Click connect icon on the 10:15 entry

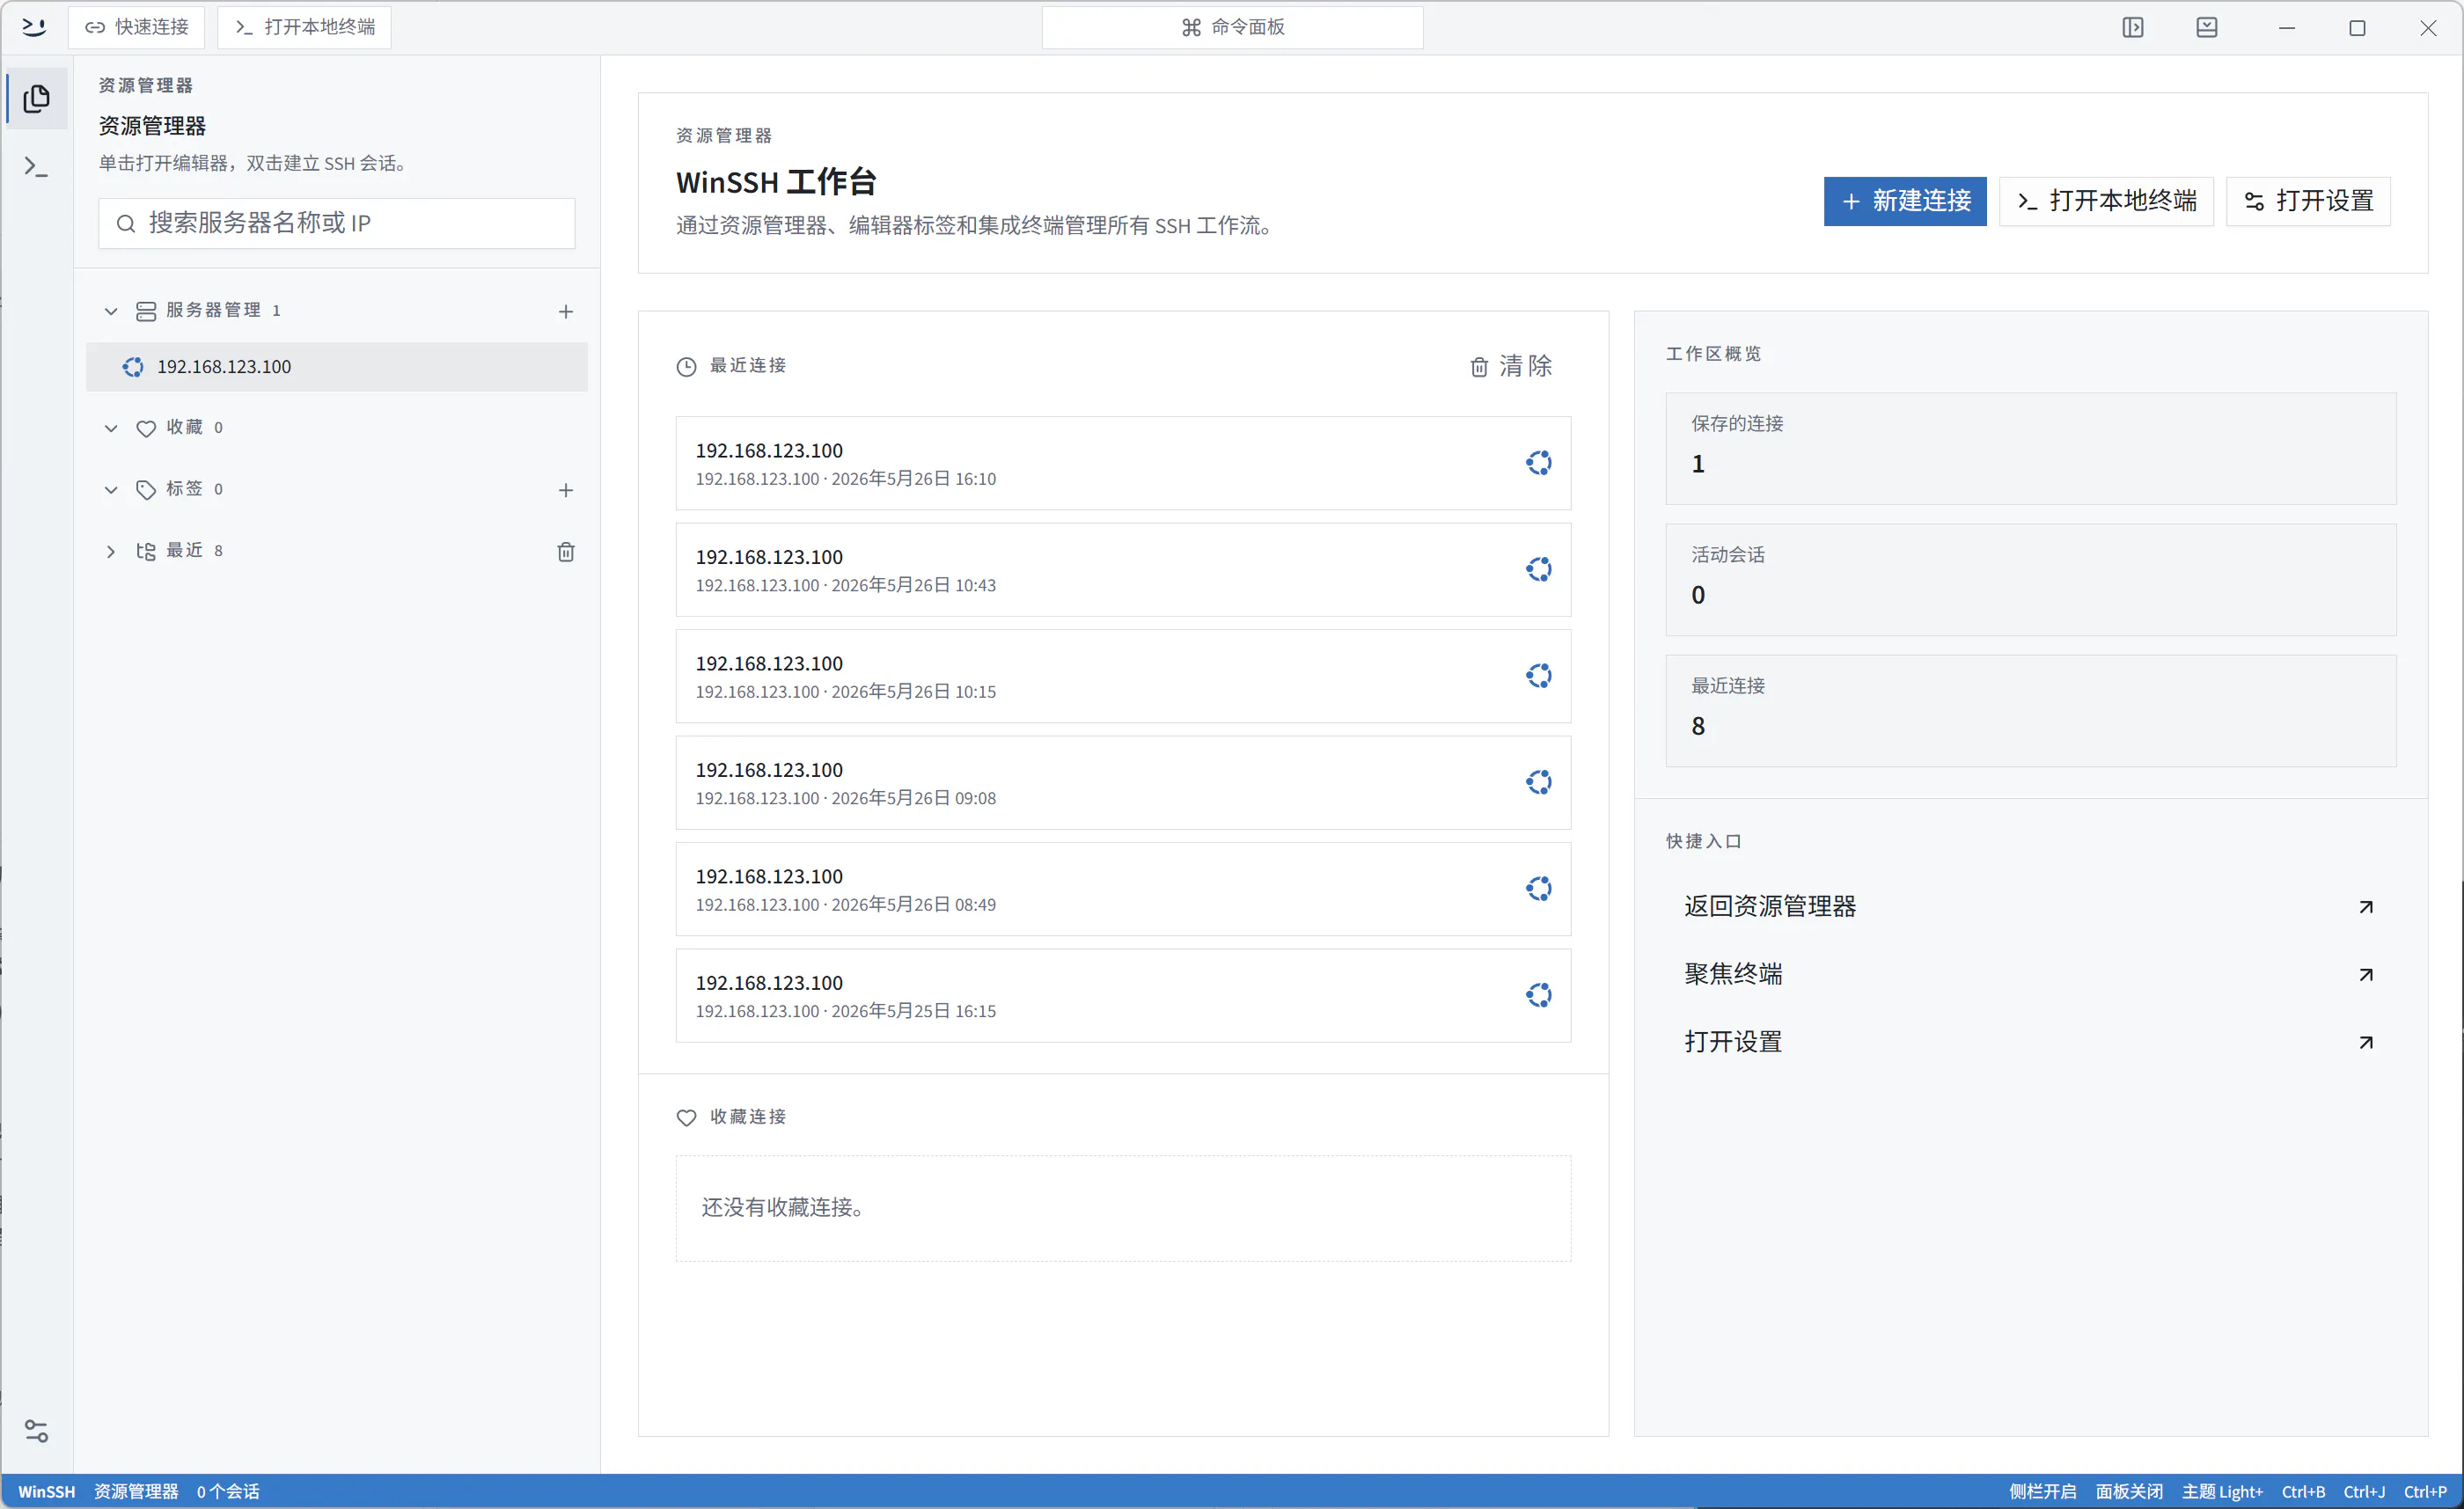1538,675
